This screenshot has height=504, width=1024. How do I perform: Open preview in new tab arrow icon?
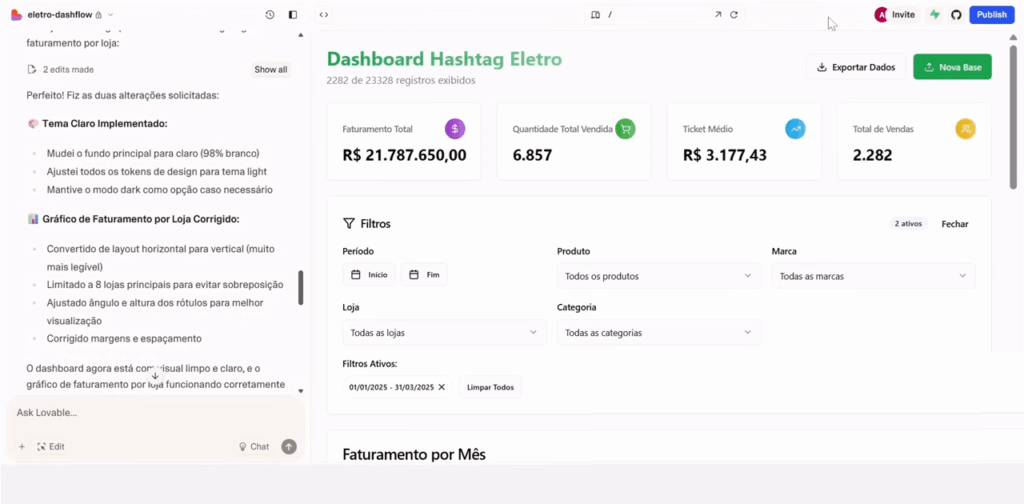(x=718, y=14)
